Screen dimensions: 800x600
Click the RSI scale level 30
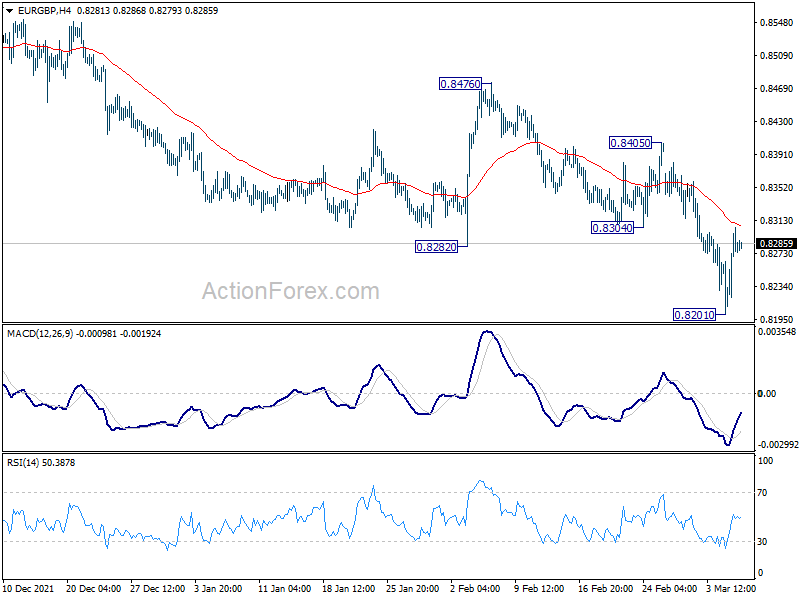point(762,542)
